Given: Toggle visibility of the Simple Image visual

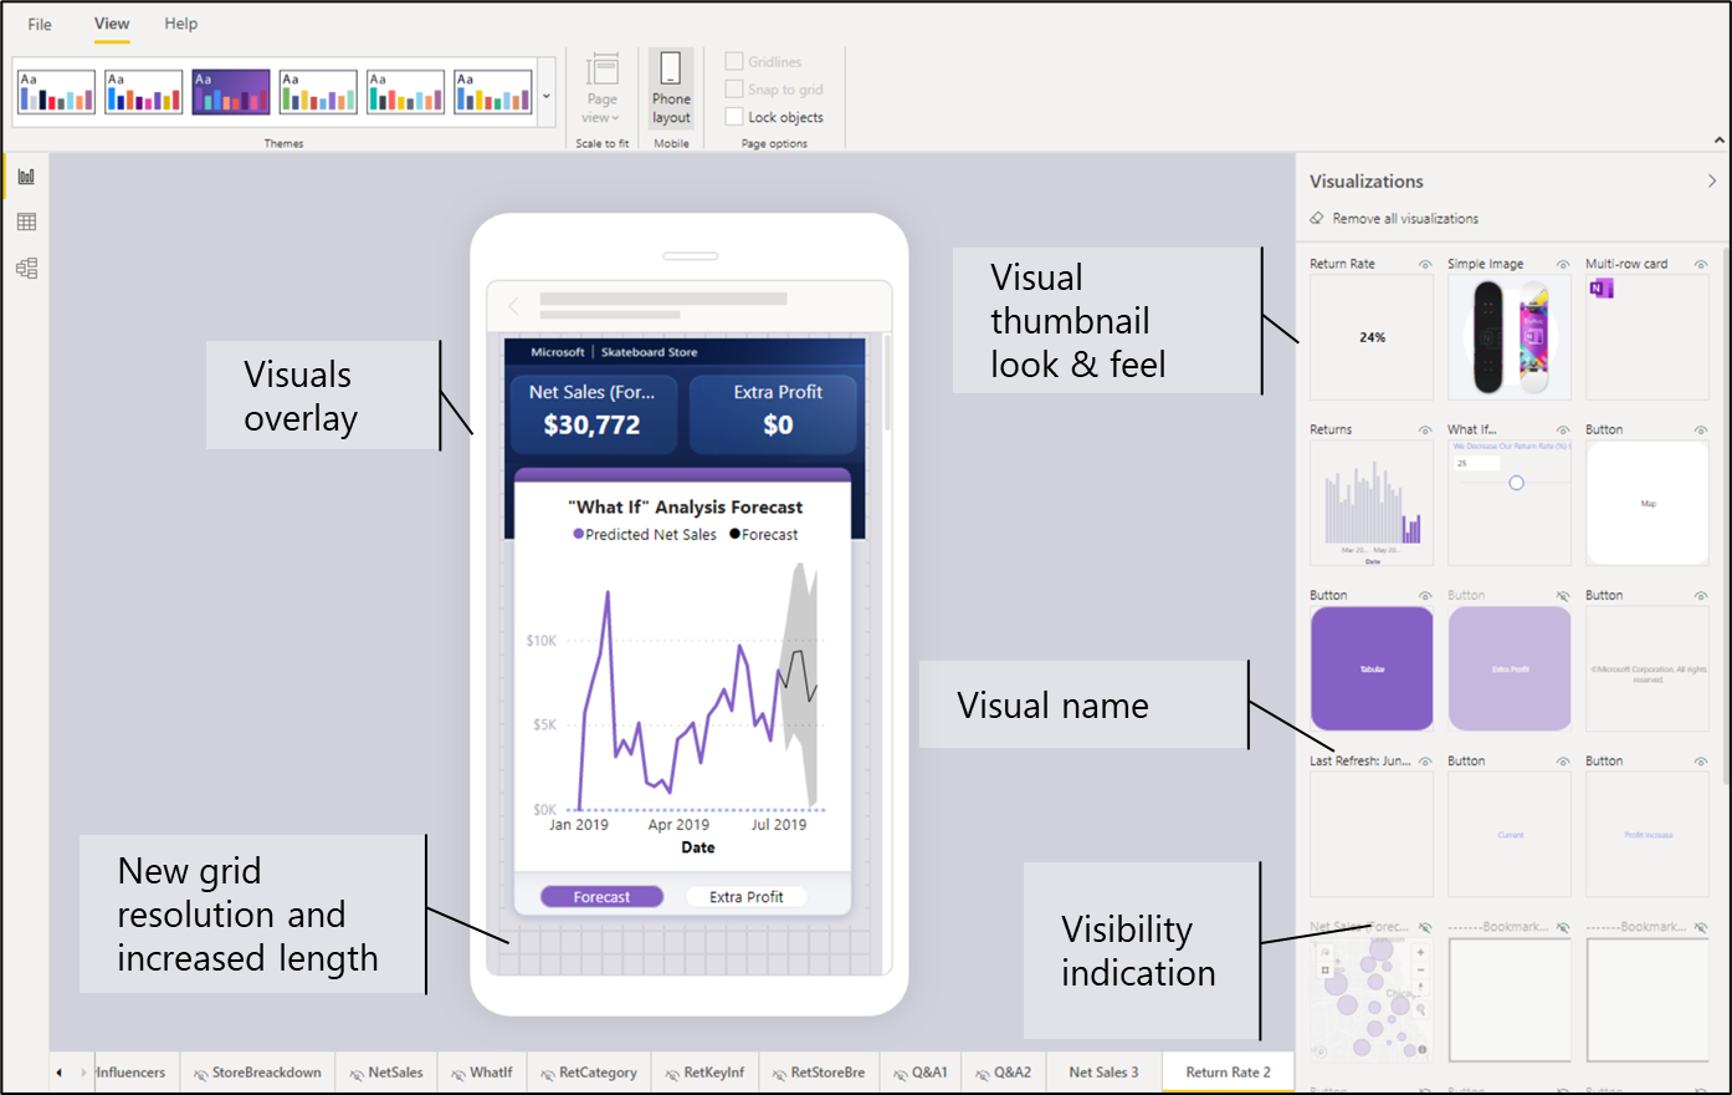Looking at the screenshot, I should [x=1562, y=264].
